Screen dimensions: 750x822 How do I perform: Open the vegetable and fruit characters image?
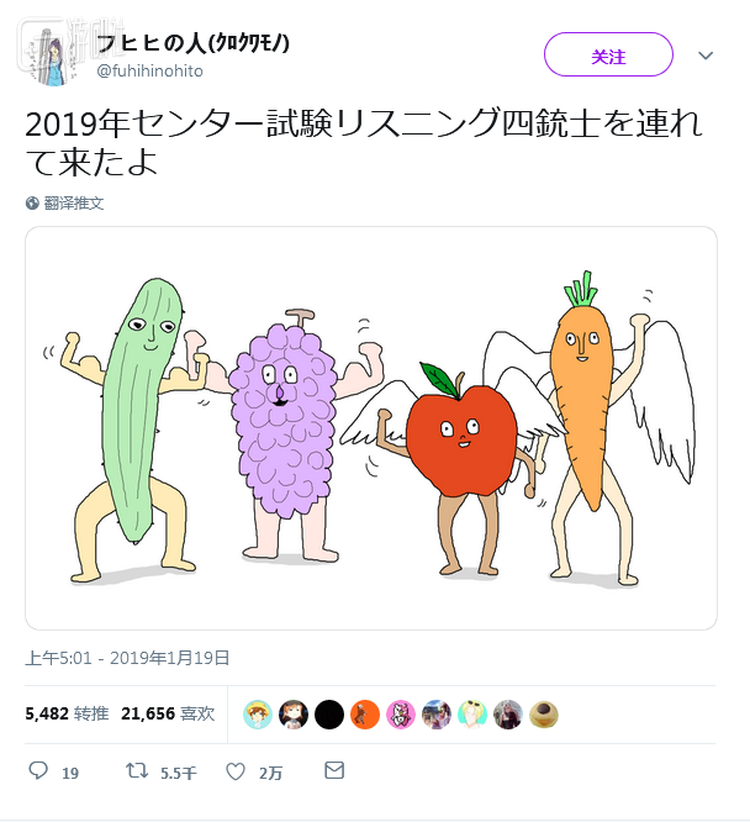(x=371, y=428)
